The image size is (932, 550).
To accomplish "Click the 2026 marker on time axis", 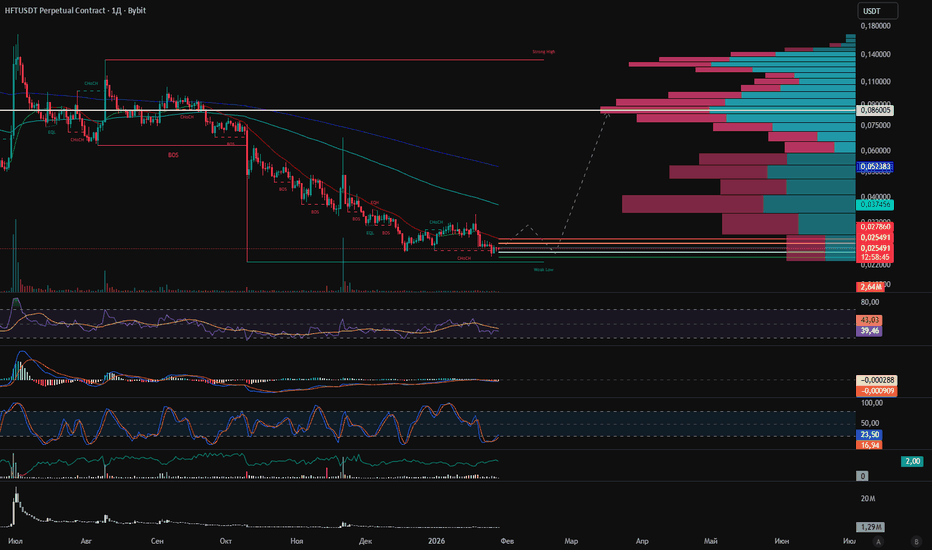I will point(436,541).
